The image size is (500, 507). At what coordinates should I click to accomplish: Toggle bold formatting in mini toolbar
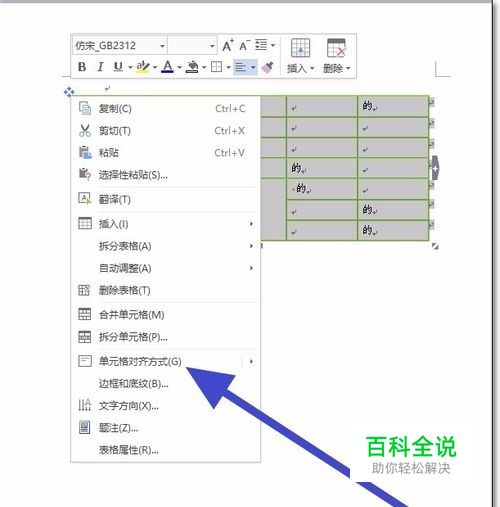coord(82,67)
